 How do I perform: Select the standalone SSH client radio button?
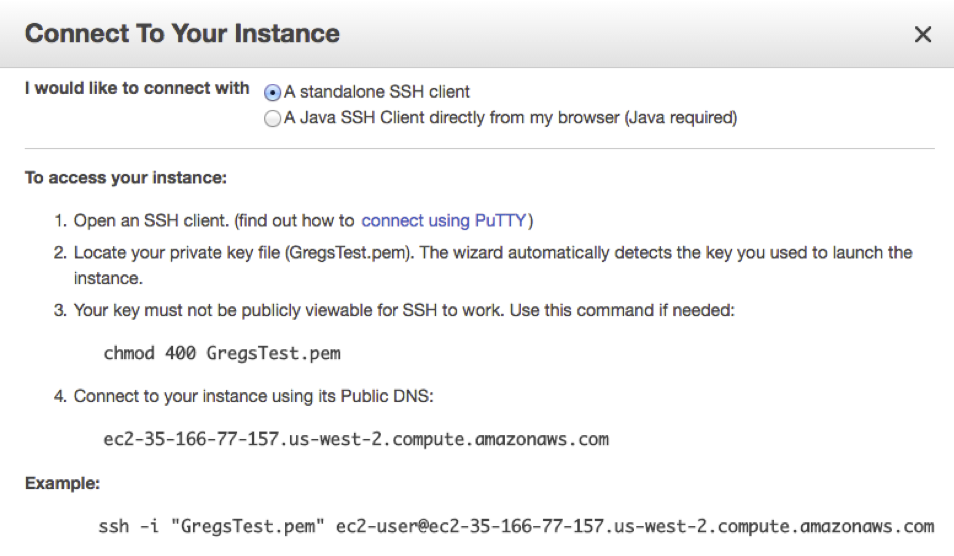(273, 92)
